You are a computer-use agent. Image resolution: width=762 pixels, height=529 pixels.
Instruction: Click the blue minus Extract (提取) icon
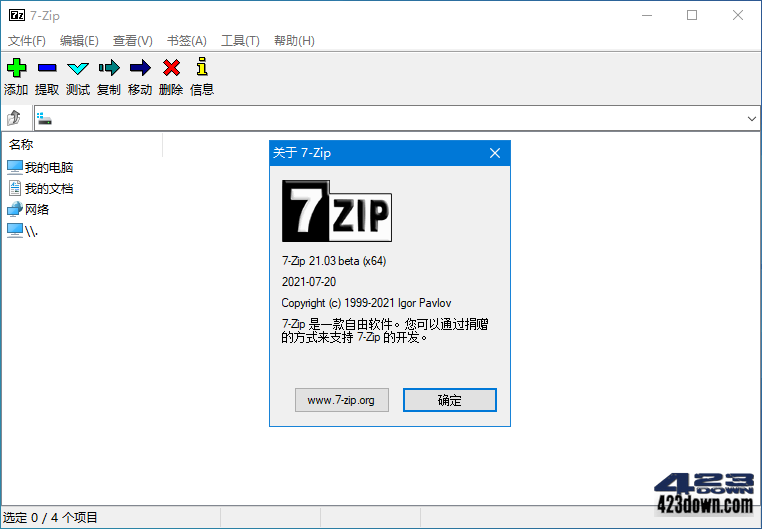point(47,68)
